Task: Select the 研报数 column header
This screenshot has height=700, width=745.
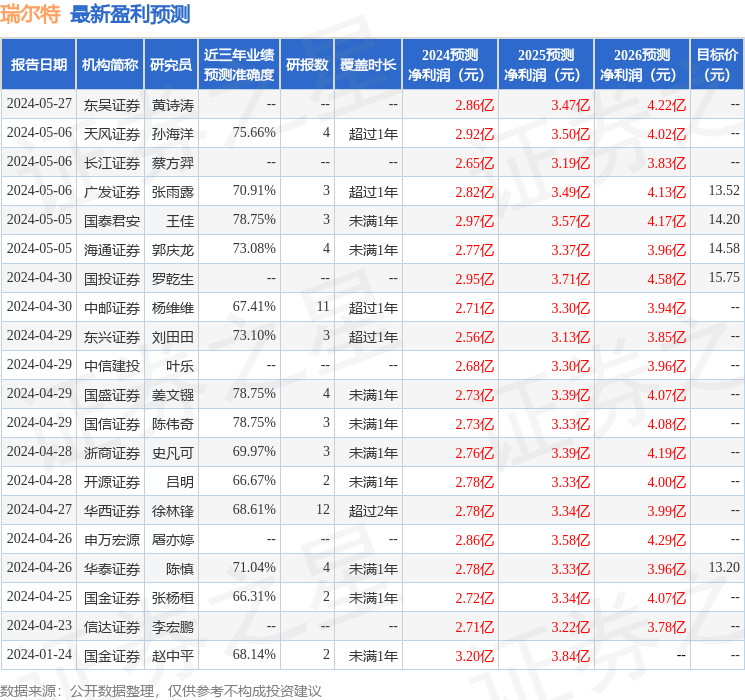Action: 307,65
